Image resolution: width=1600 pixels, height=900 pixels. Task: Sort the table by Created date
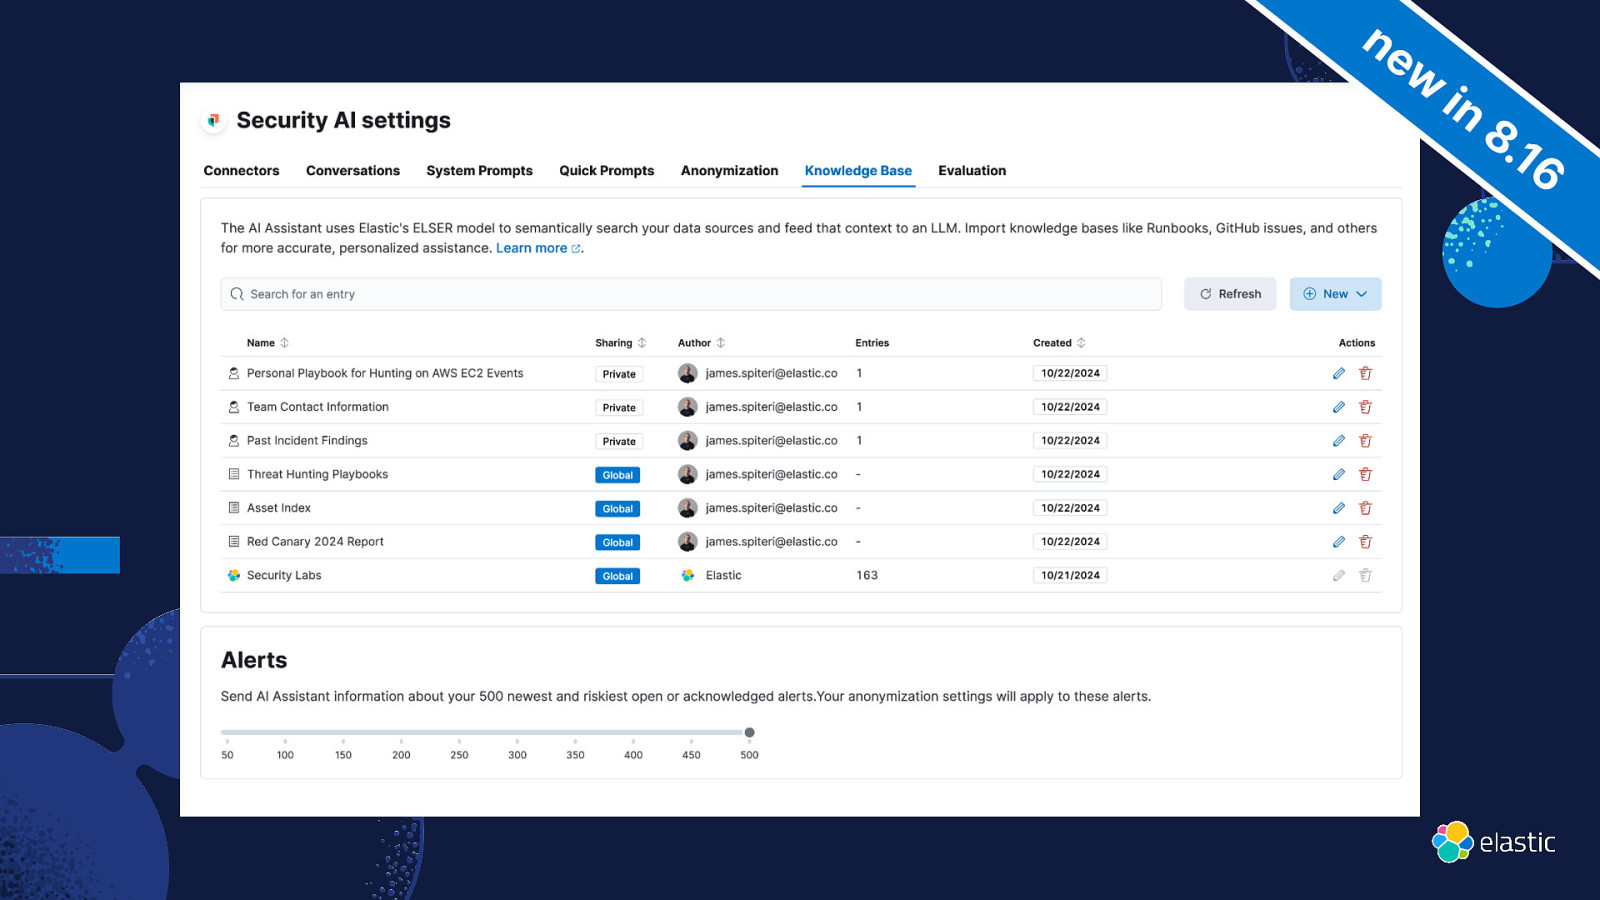point(1059,343)
